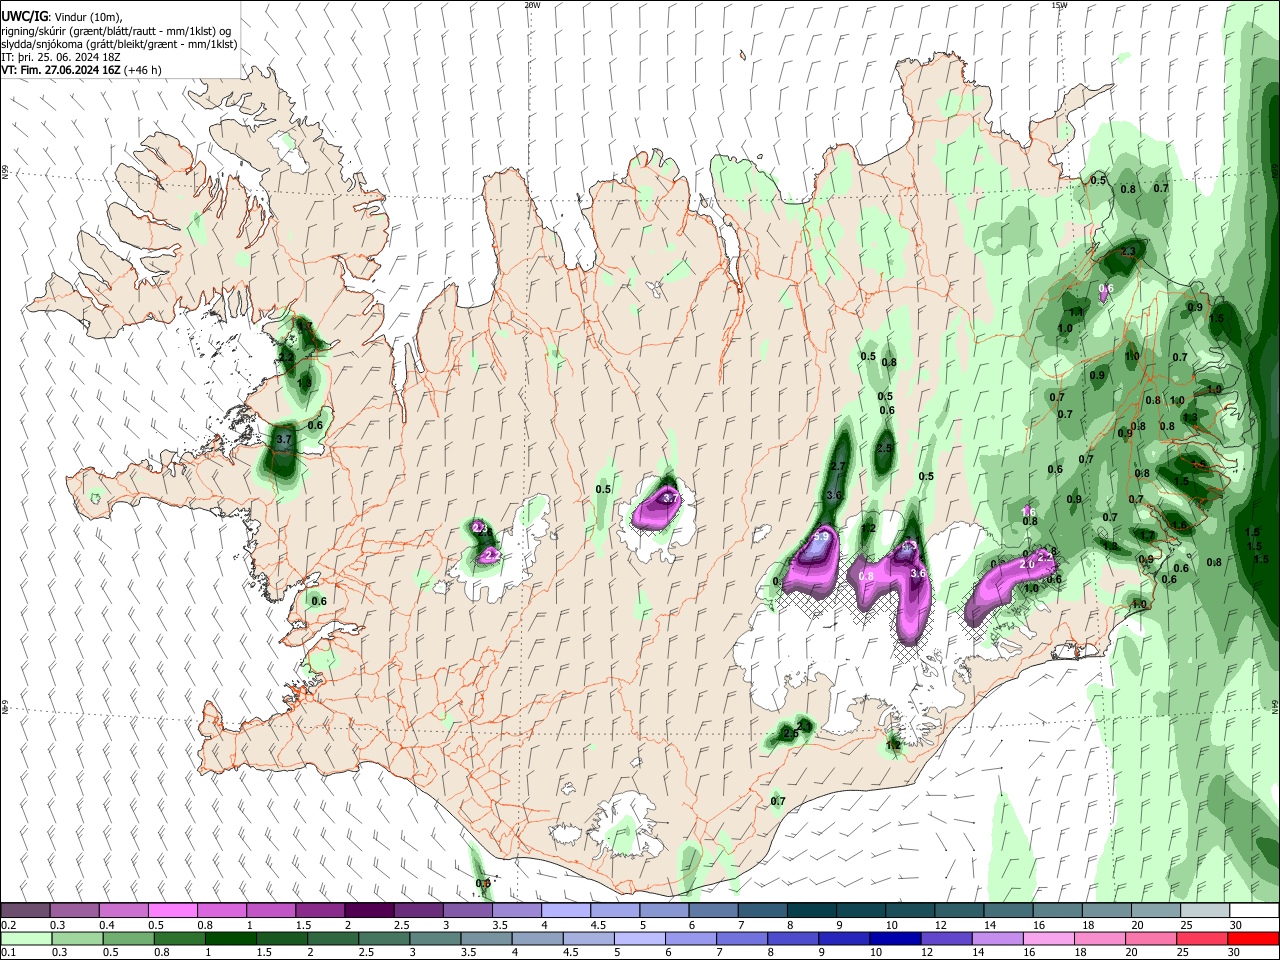
Task: Click the 0.6 value beside the western 3.7 label
Action: click(x=315, y=425)
